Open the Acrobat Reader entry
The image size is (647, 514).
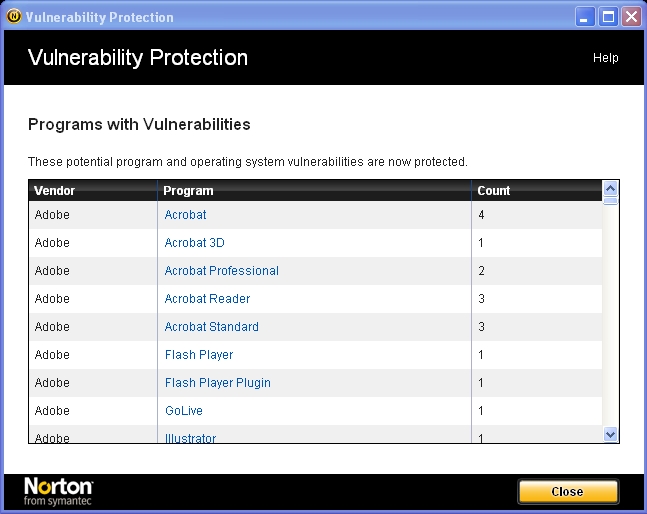pyautogui.click(x=207, y=299)
